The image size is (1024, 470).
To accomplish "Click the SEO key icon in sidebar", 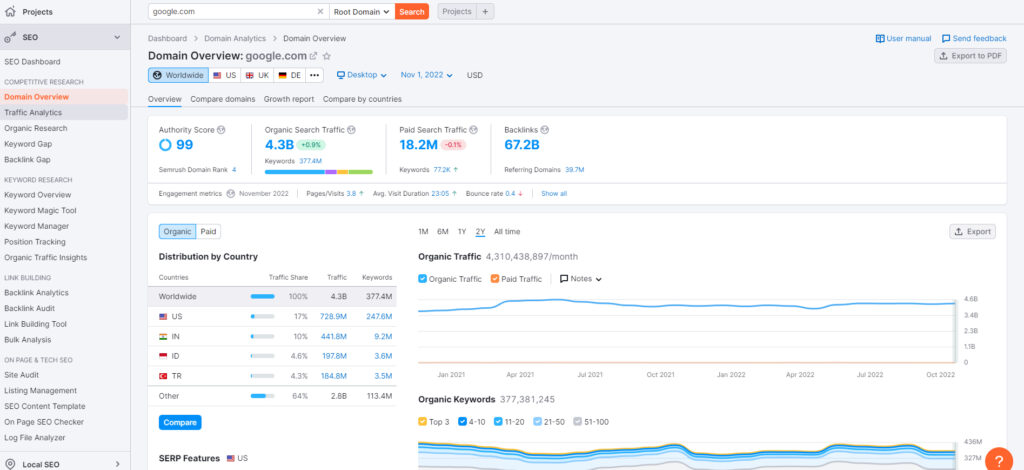I will click(10, 37).
